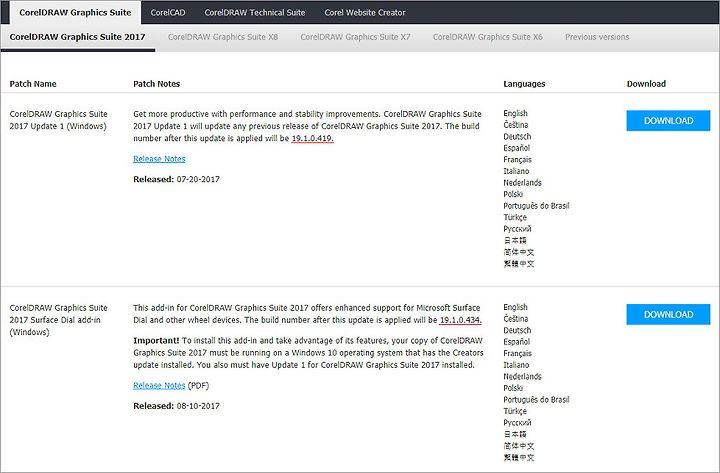The height and width of the screenshot is (473, 720).
Task: Click Русский in the Update 1 languages
Action: (x=517, y=229)
